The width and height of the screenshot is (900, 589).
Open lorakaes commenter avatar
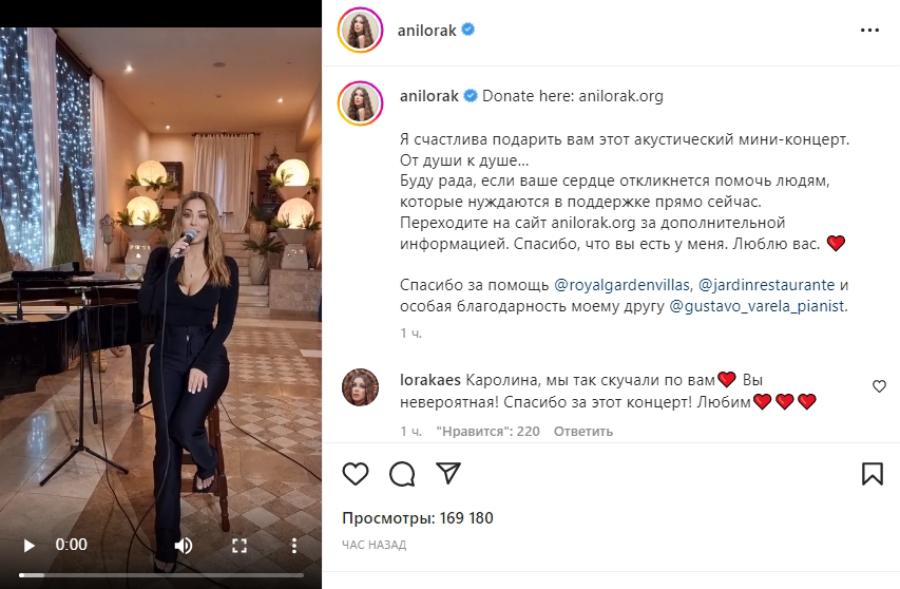(360, 387)
